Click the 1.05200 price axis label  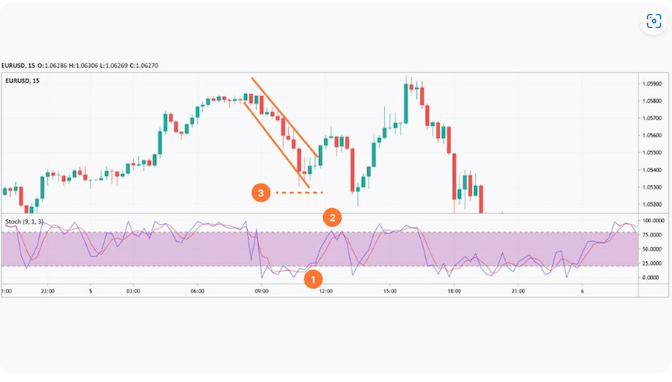click(x=651, y=204)
